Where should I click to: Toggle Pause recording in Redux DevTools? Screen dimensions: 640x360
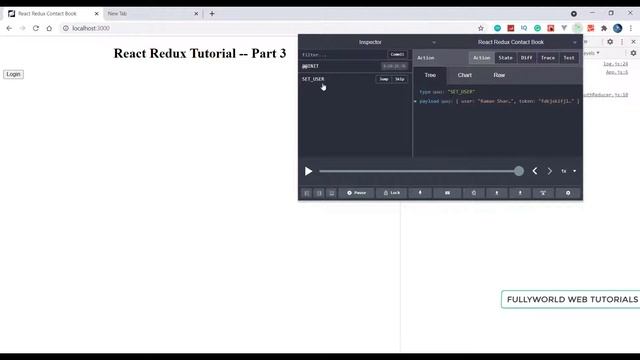coord(356,193)
